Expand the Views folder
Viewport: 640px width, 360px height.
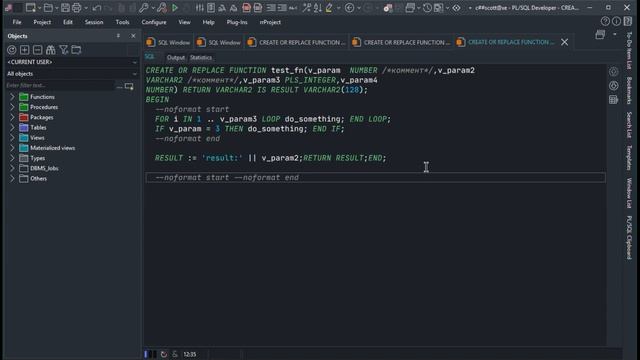coord(12,138)
